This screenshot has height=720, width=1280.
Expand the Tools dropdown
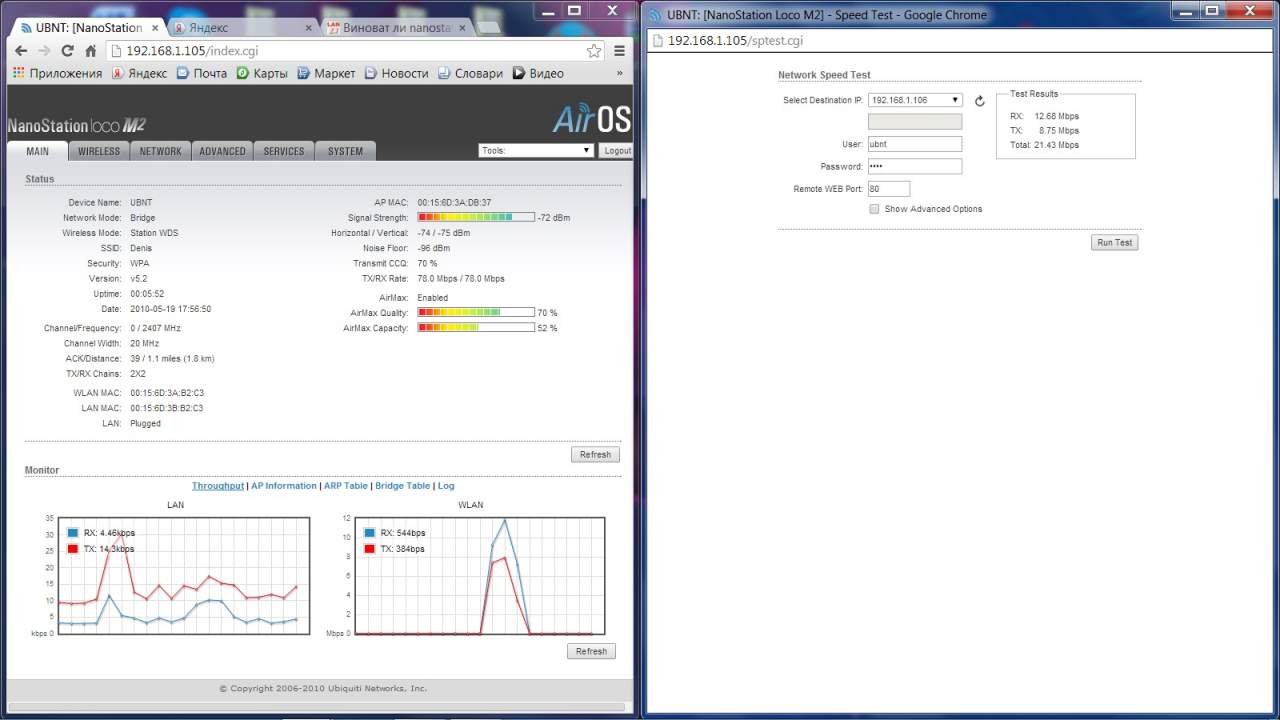(536, 151)
